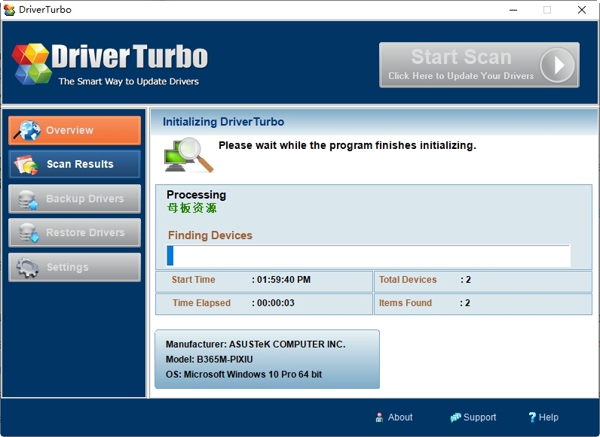This screenshot has height=437, width=600.
Task: Click the Restore Drivers database icon
Action: (27, 233)
